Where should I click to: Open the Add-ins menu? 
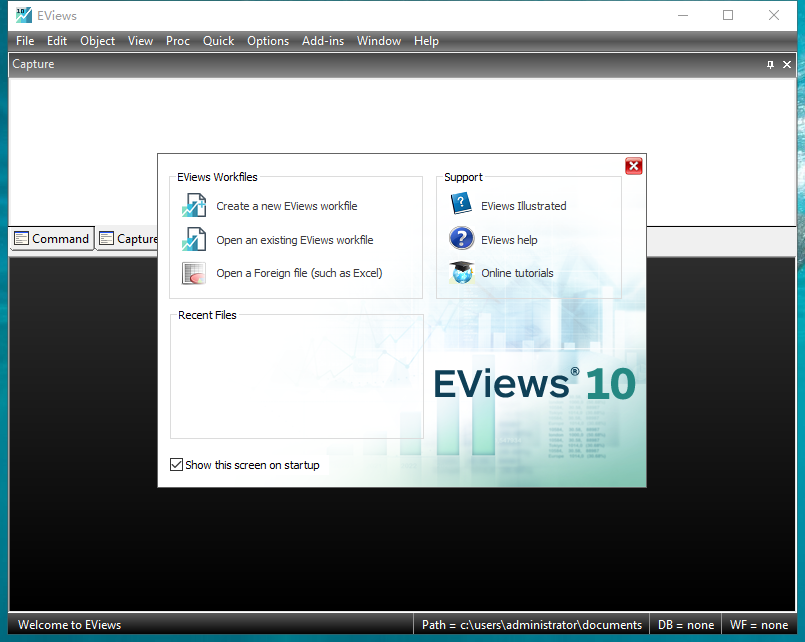322,41
